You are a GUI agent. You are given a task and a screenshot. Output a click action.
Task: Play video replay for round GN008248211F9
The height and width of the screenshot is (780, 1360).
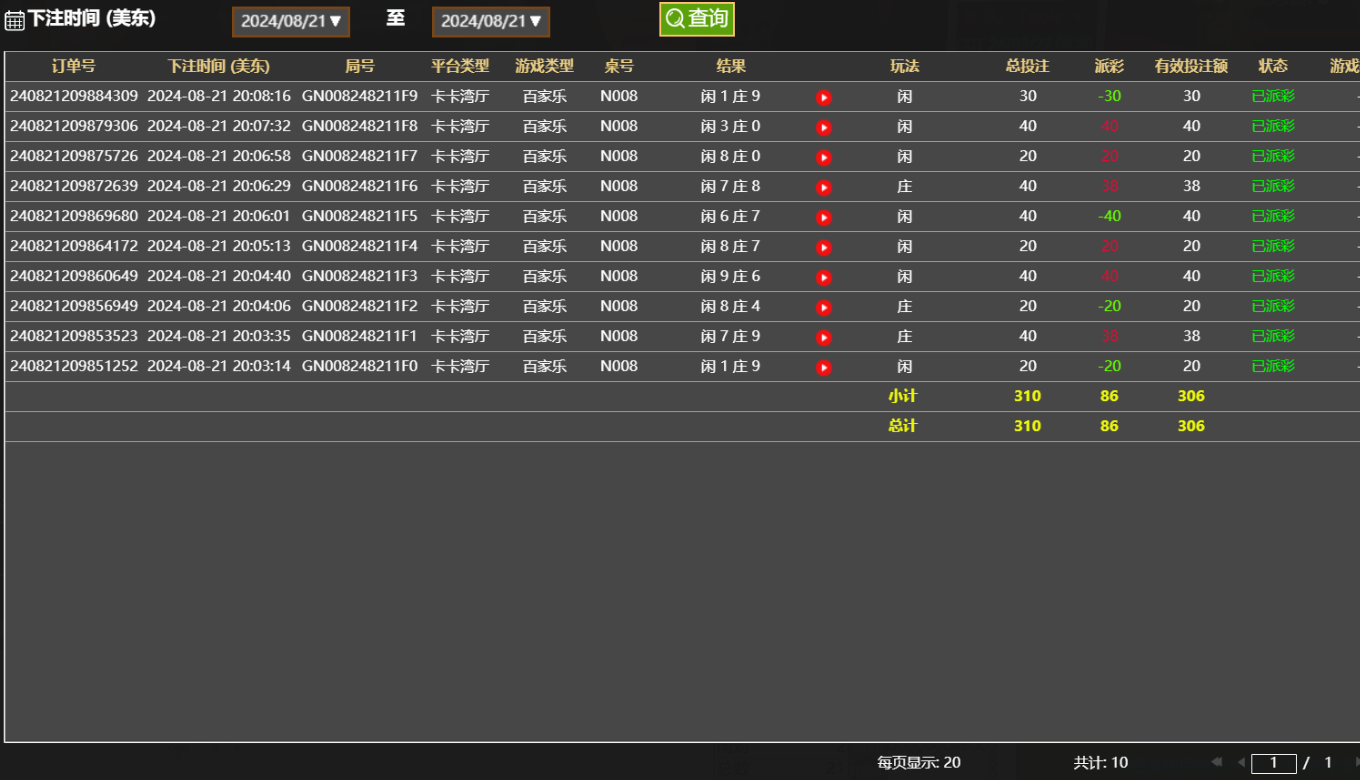[x=823, y=98]
